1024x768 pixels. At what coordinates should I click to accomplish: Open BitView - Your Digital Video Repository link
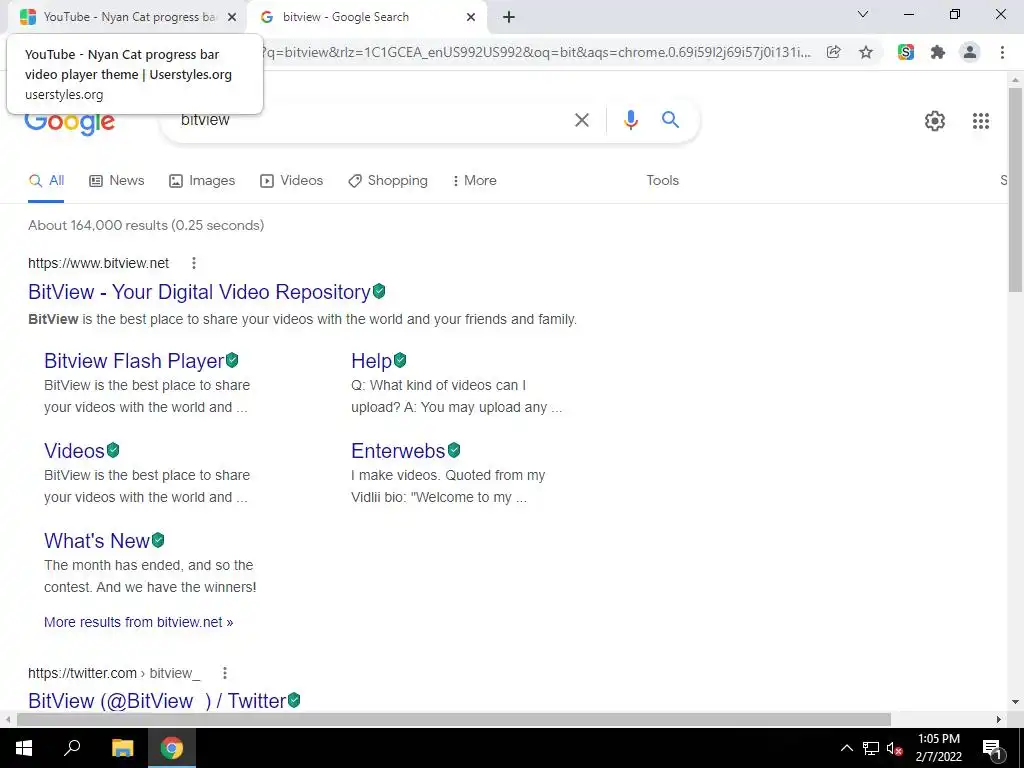[x=199, y=292]
